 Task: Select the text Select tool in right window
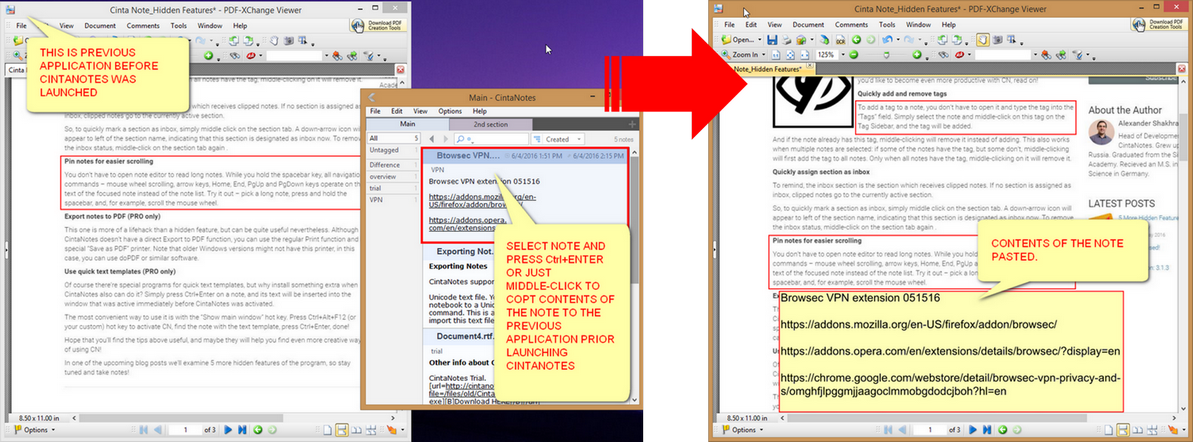[x=1011, y=40]
